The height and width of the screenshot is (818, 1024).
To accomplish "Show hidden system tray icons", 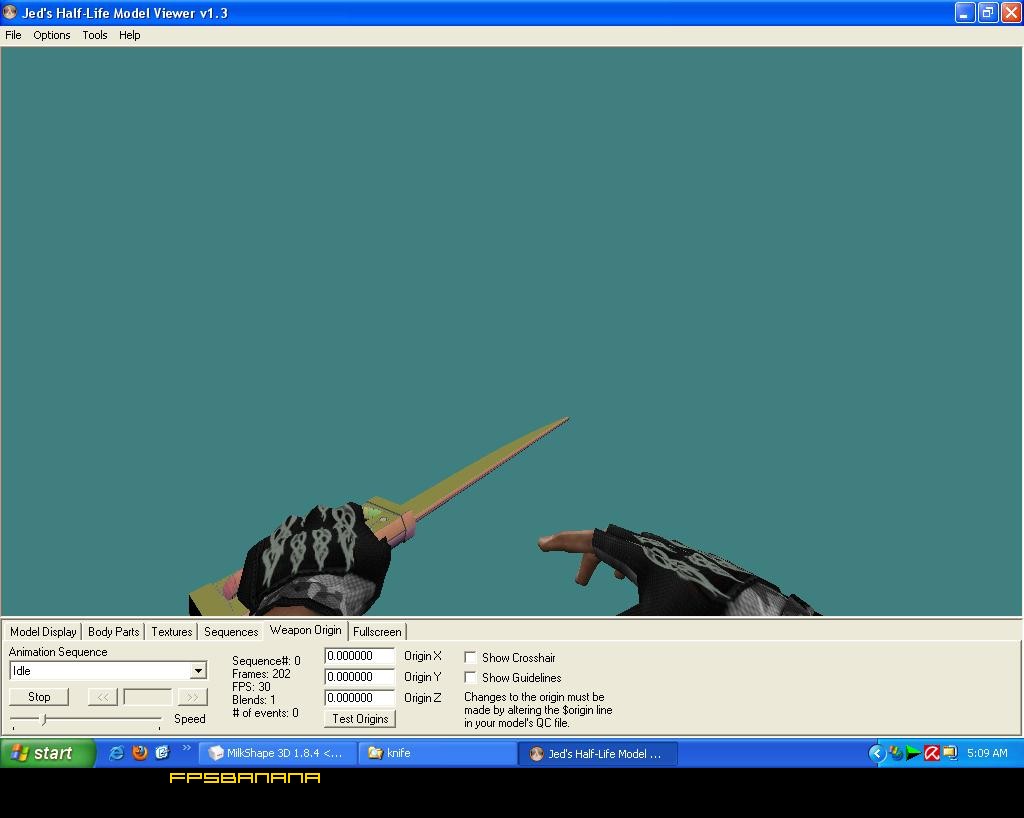I will (x=877, y=753).
